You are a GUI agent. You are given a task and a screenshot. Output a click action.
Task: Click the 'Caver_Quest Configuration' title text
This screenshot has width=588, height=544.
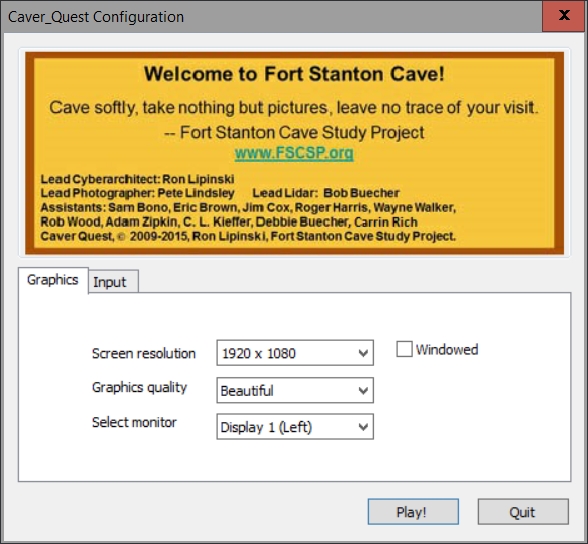pos(96,17)
